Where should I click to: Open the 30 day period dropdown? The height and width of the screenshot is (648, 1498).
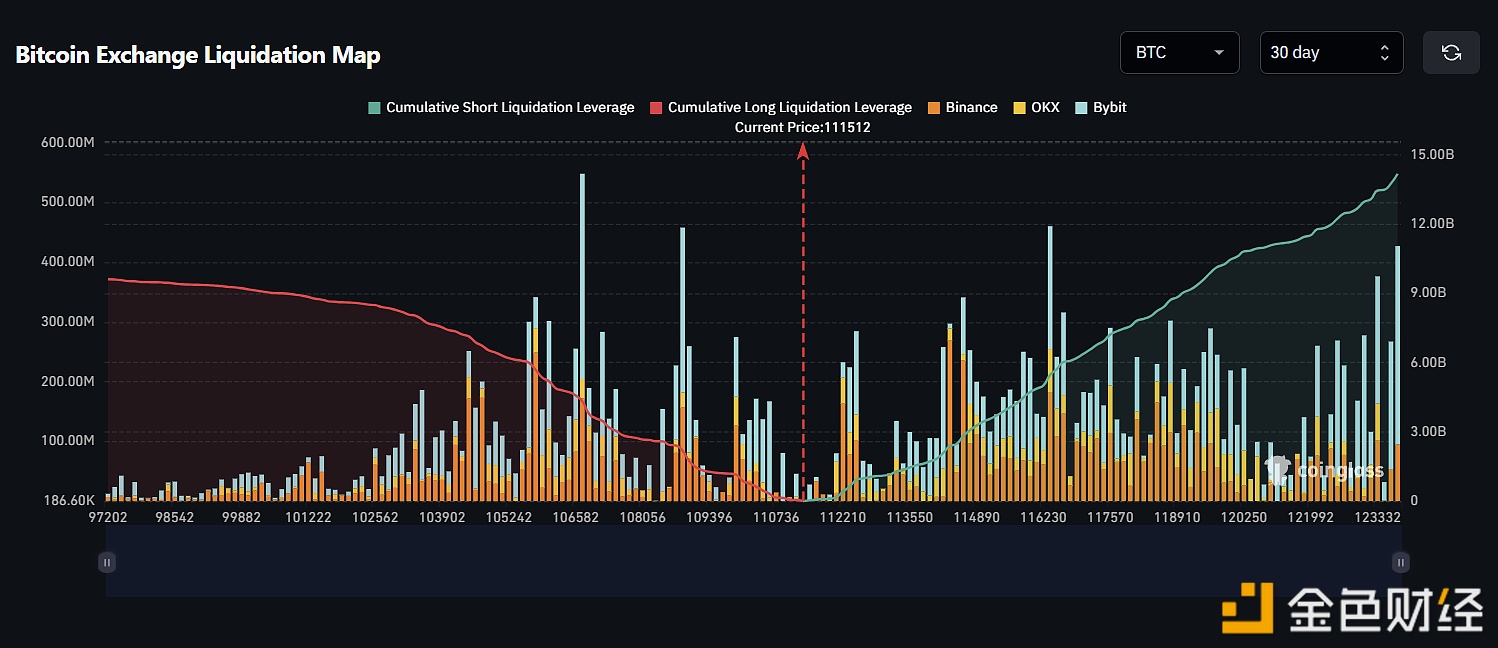1330,53
